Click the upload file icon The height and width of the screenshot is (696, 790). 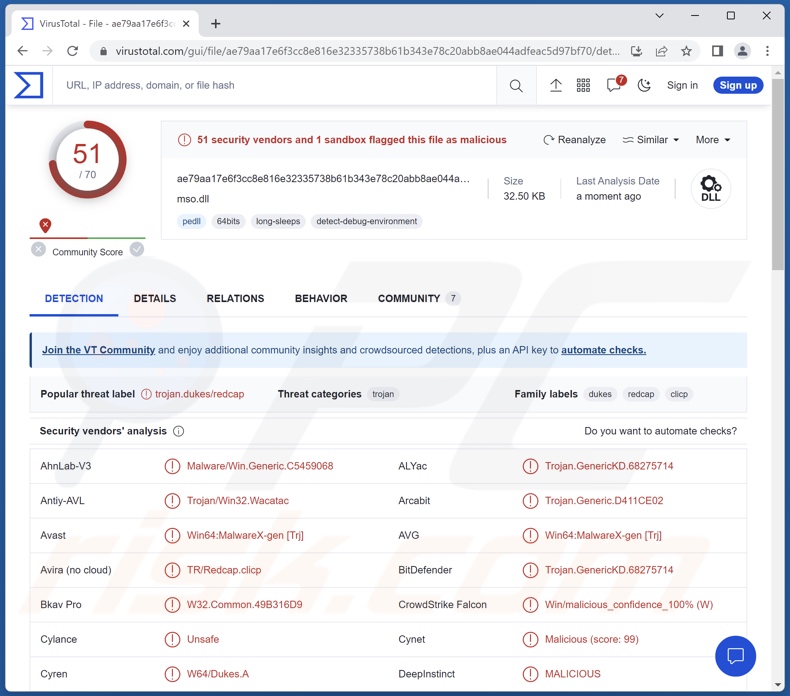[x=556, y=86]
